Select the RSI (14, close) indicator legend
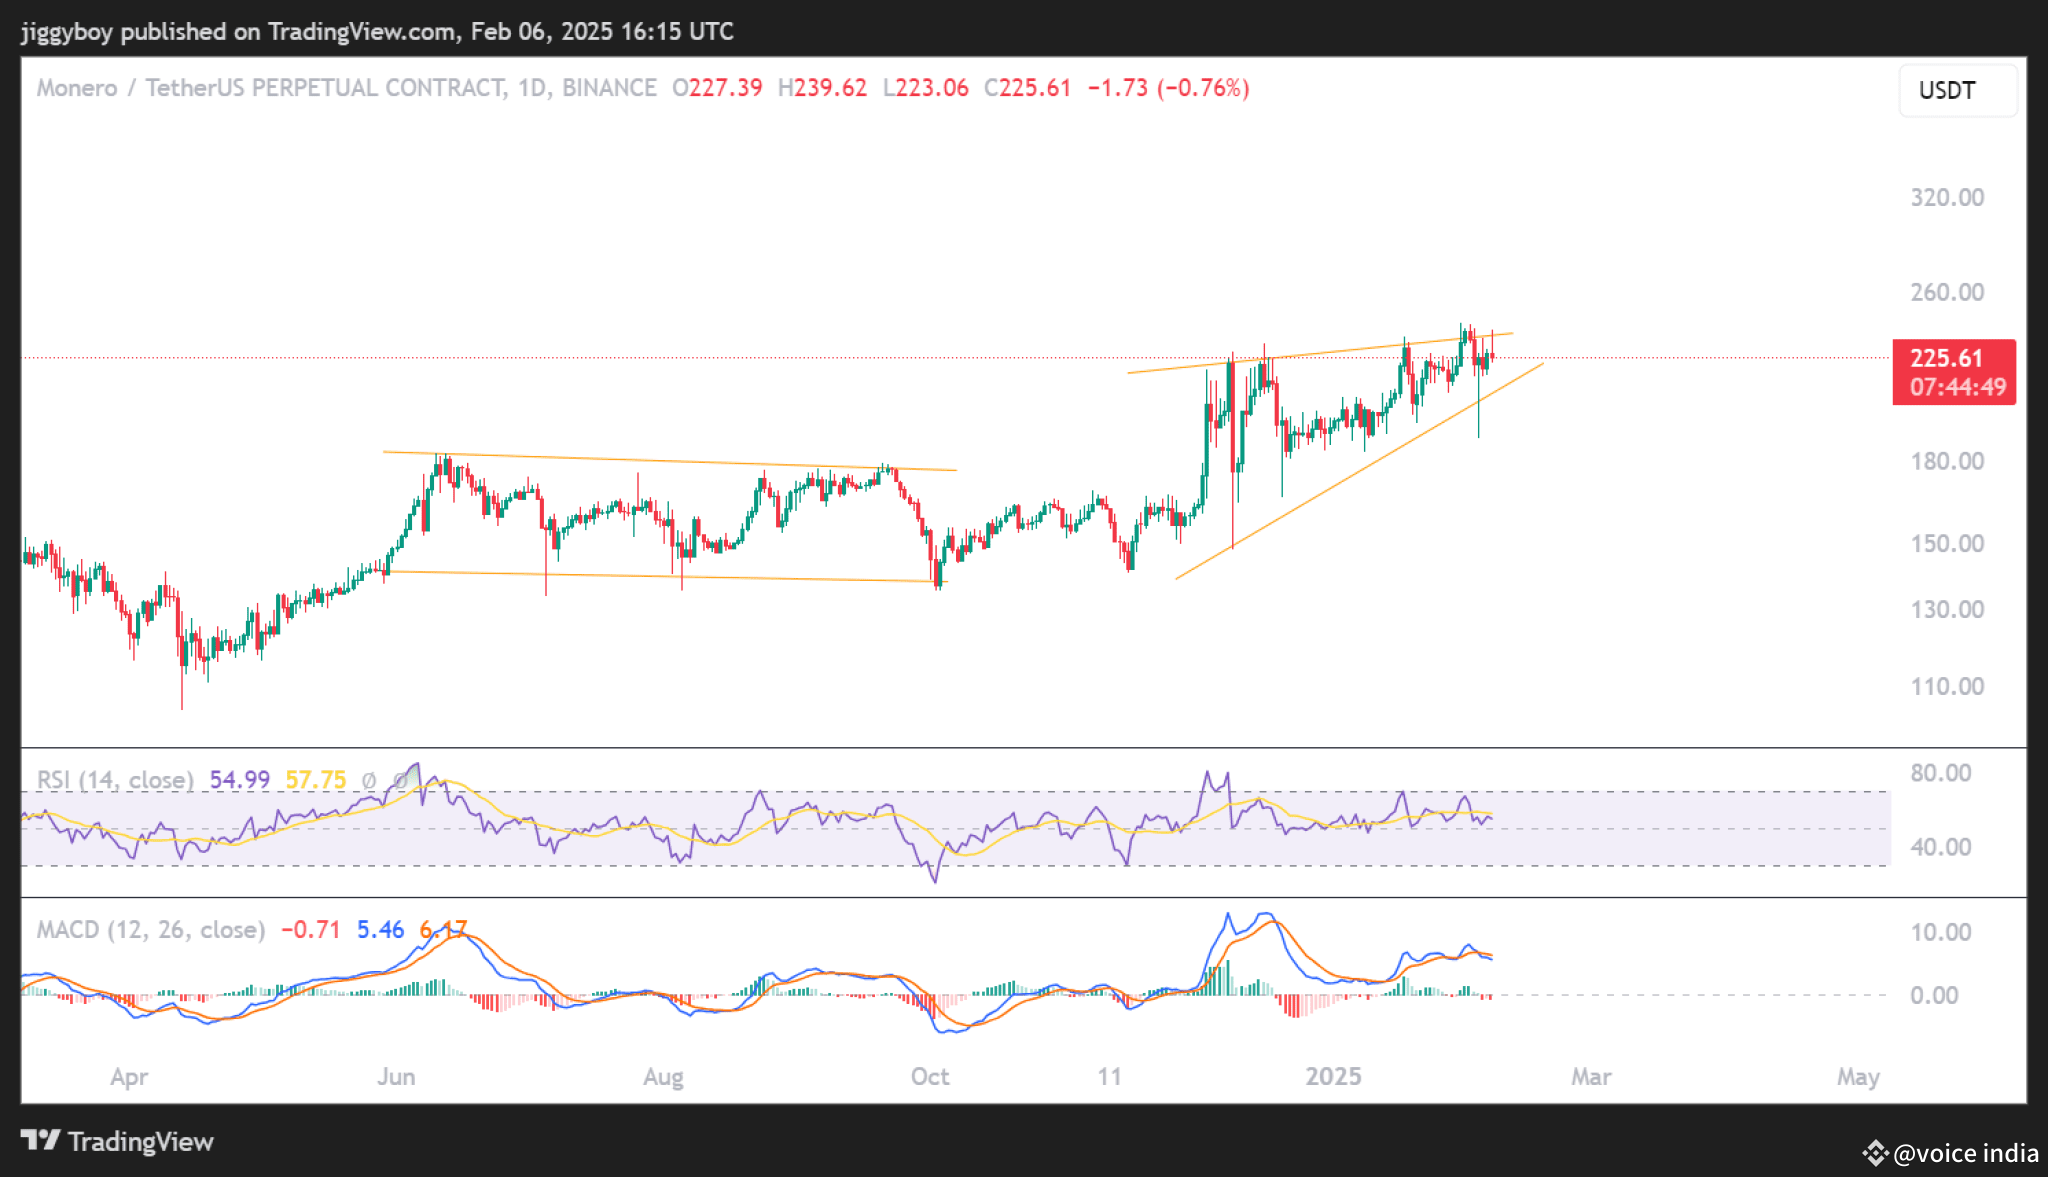 coord(115,780)
